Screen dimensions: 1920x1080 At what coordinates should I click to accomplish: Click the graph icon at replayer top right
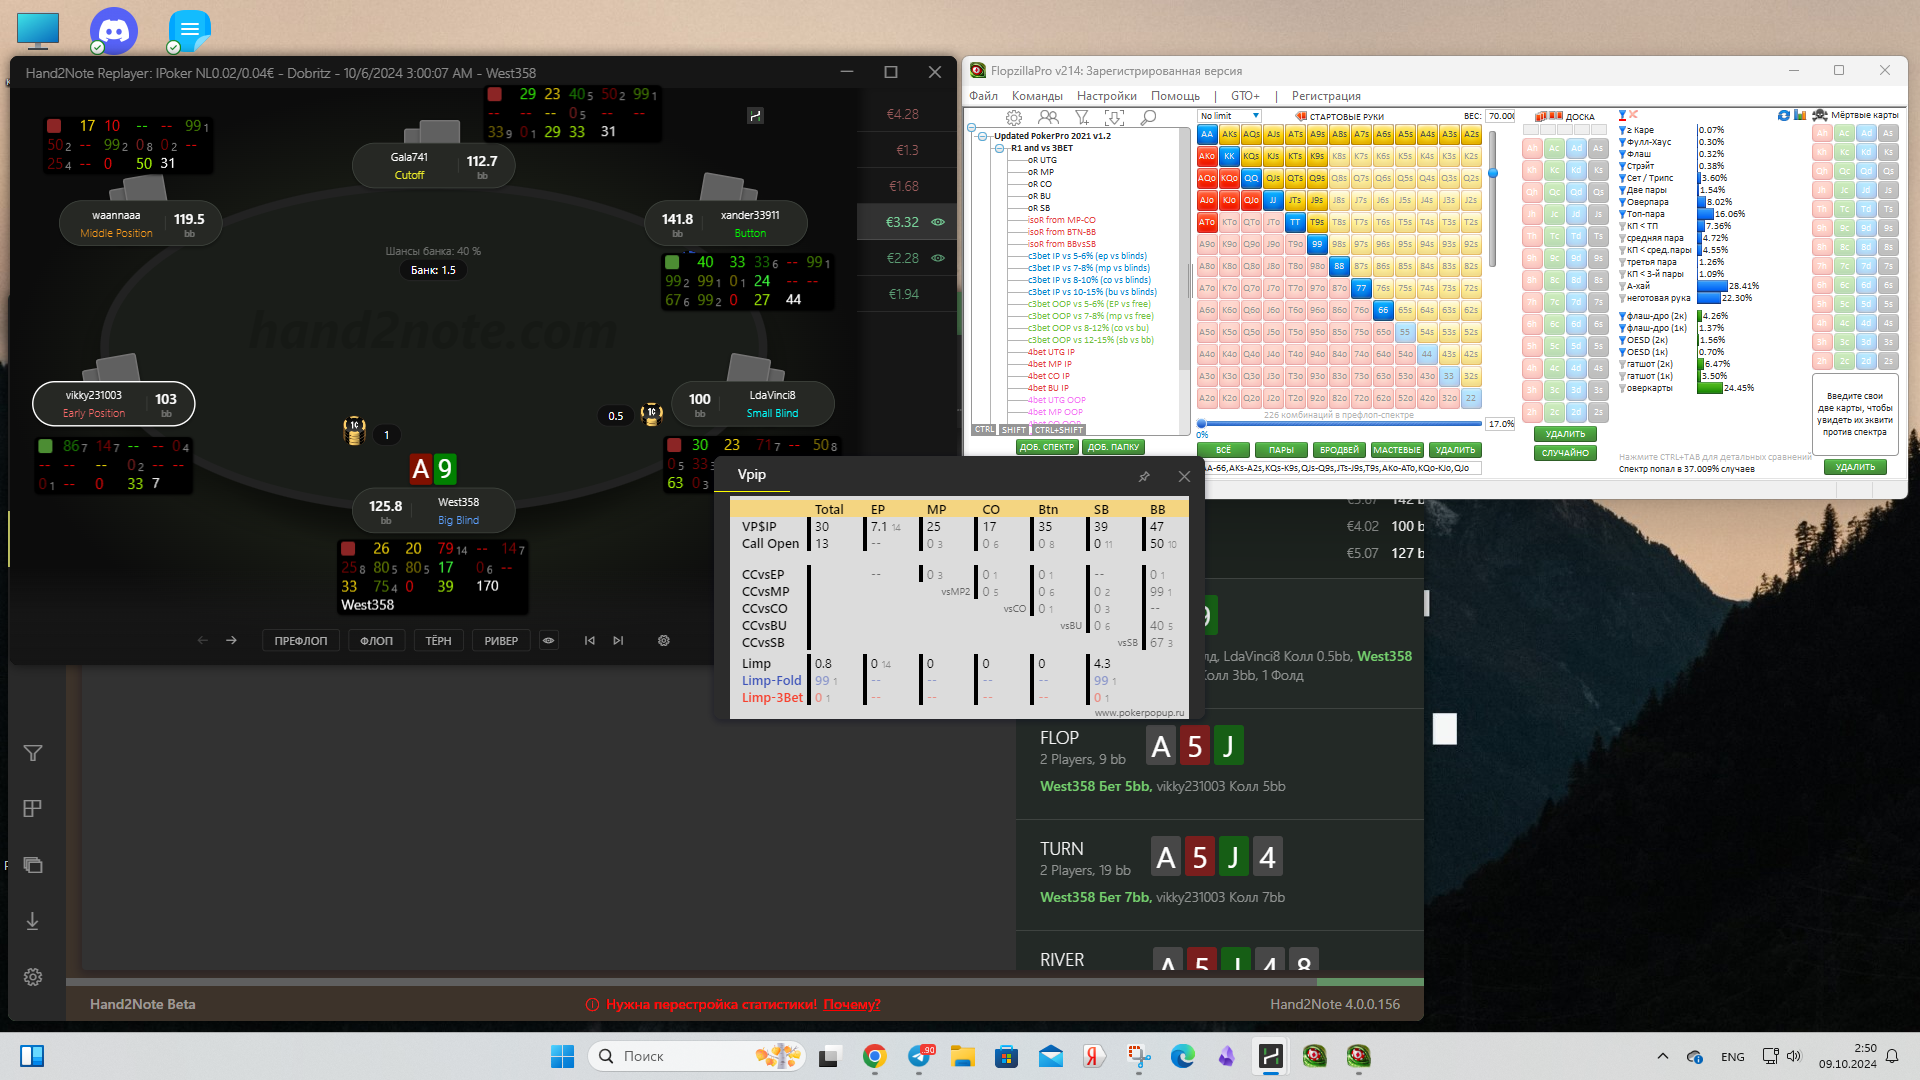pyautogui.click(x=756, y=116)
